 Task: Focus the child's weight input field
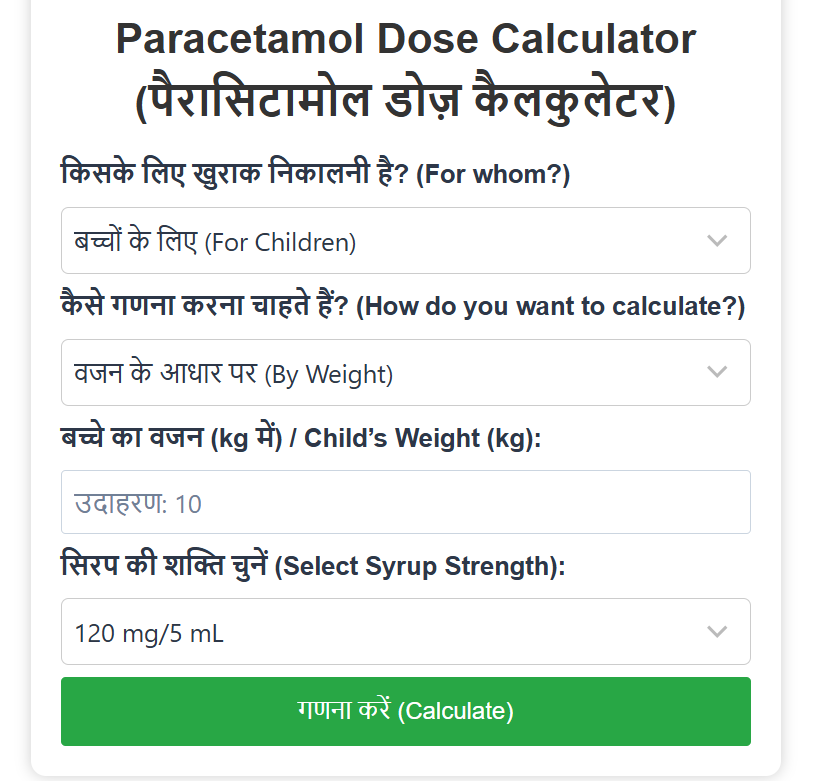405,502
